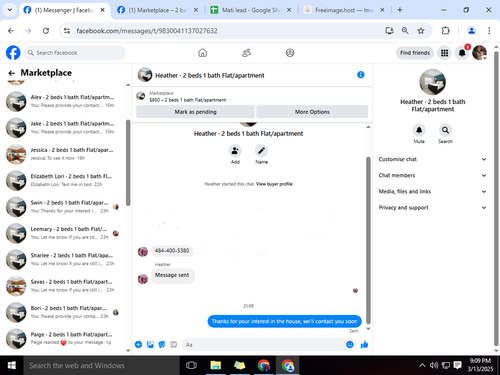Image resolution: width=500 pixels, height=375 pixels.
Task: Bookmark this page with the star icon
Action: (421, 31)
